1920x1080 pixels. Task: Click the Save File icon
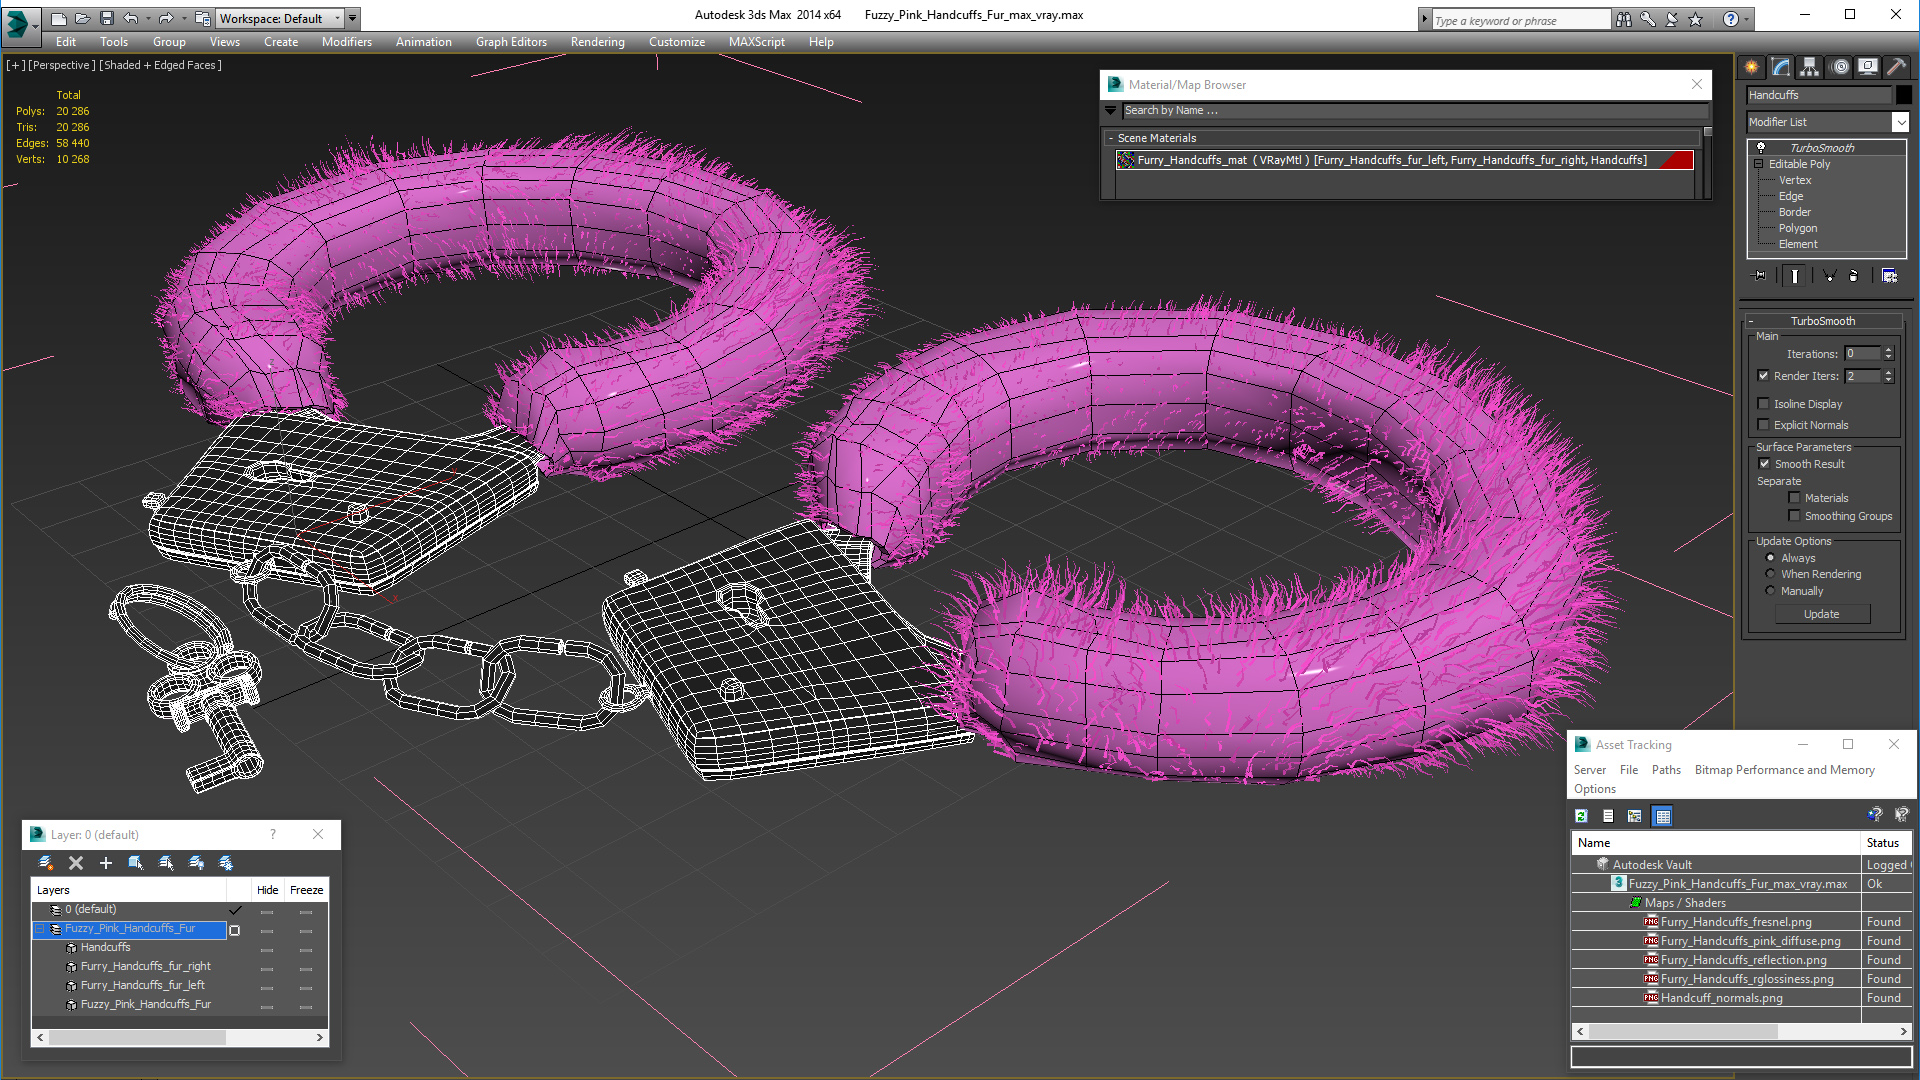pyautogui.click(x=107, y=18)
